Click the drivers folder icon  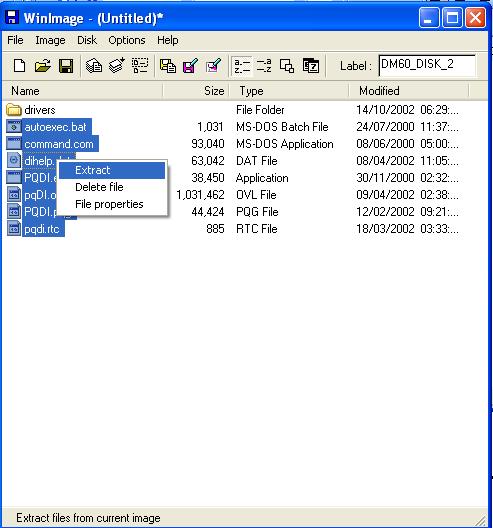[x=14, y=110]
